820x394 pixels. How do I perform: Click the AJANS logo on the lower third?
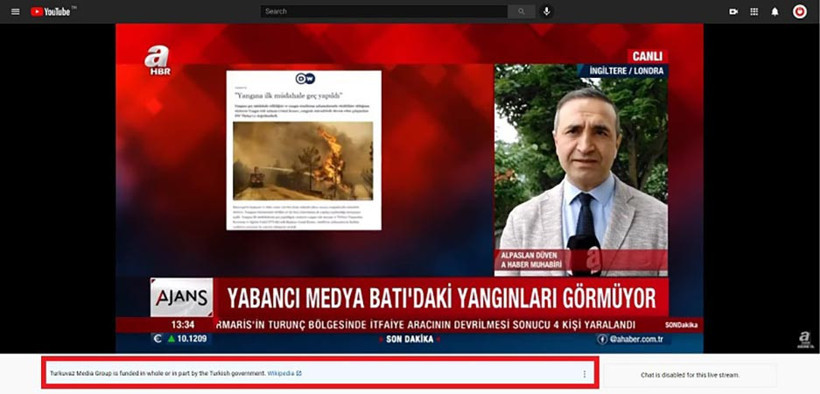(181, 297)
